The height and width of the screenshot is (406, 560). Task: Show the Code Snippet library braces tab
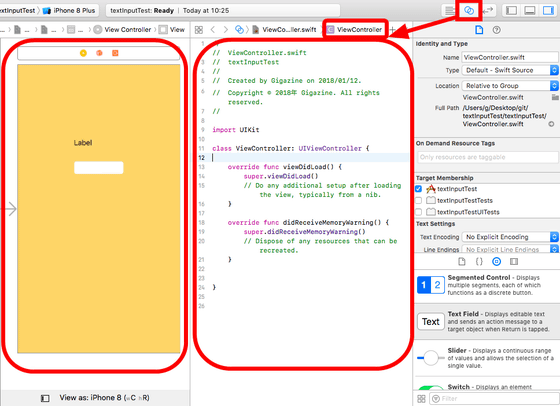click(479, 262)
